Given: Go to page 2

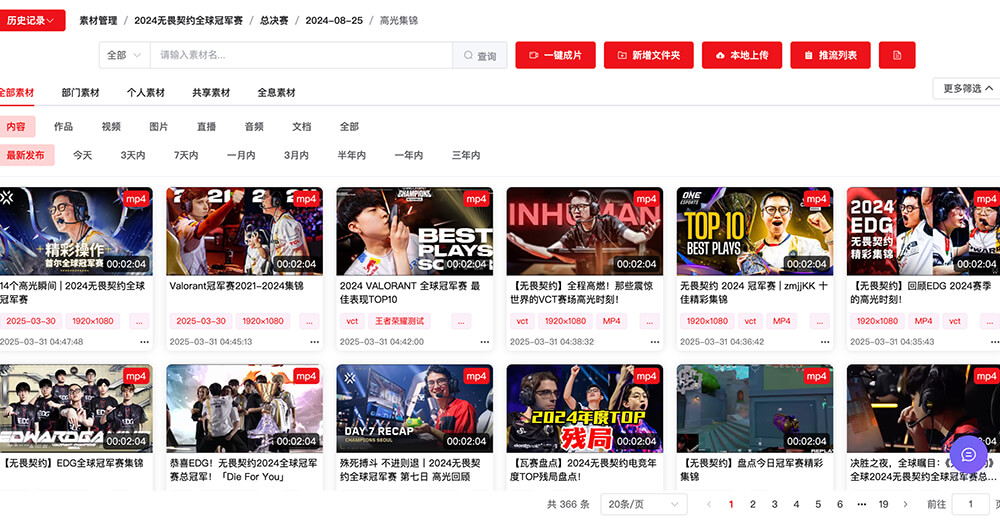Looking at the screenshot, I should click(753, 504).
